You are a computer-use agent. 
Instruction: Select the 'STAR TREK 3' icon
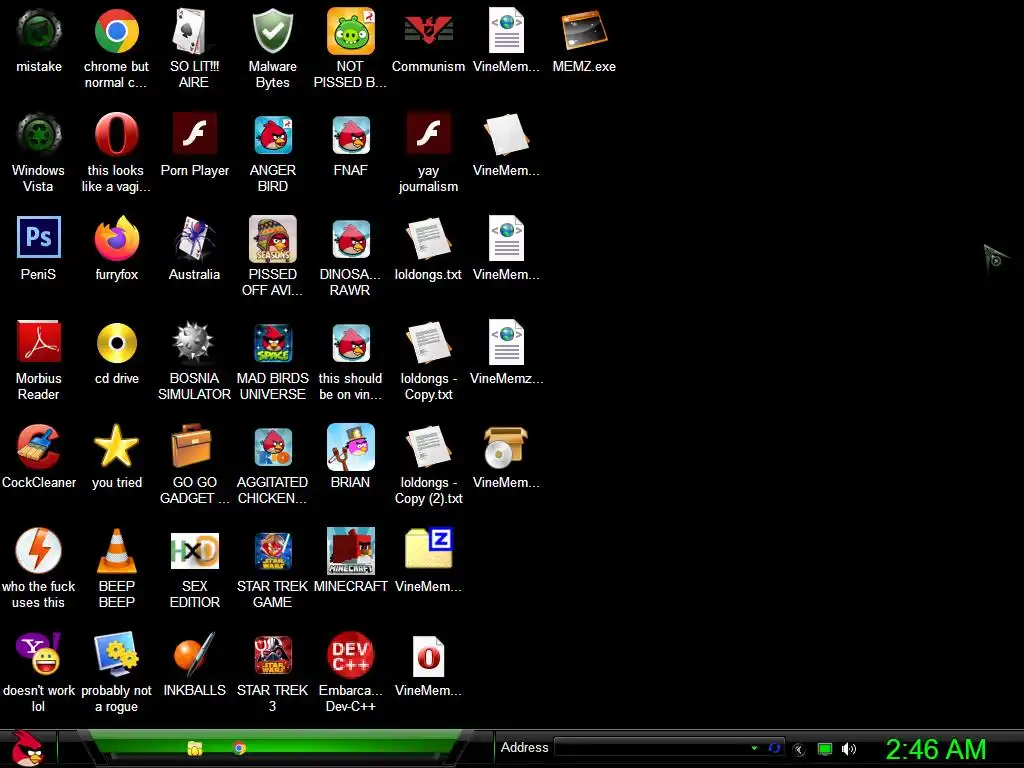(272, 654)
